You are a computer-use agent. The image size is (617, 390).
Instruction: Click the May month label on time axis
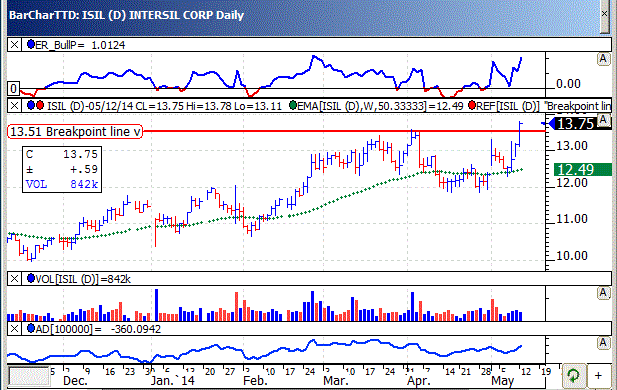[x=502, y=381]
